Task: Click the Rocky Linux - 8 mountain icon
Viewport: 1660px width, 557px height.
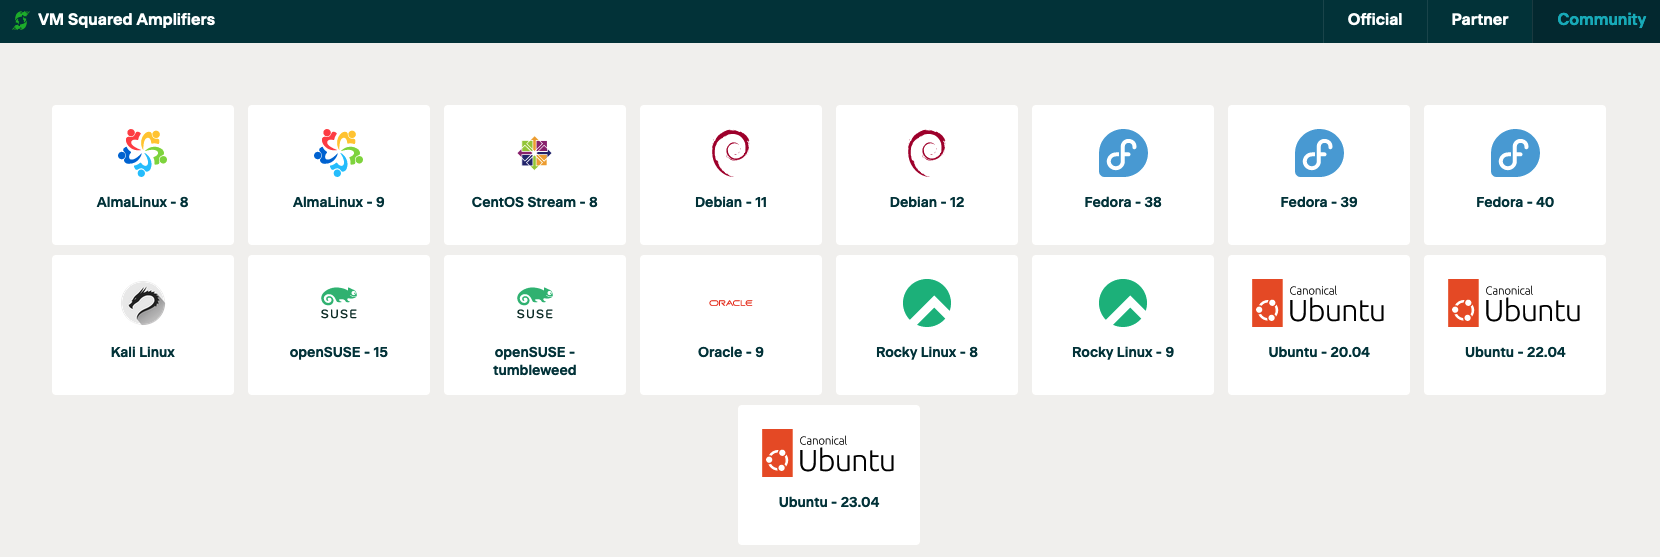Action: point(927,303)
